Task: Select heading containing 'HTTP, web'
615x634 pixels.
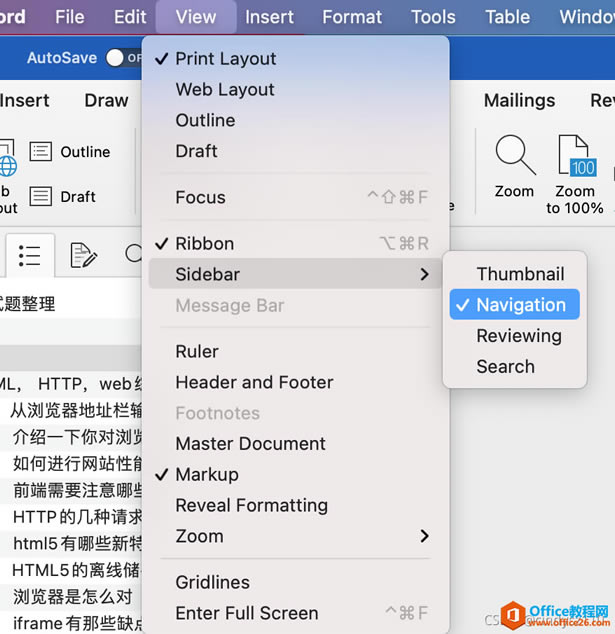Action: (71, 384)
